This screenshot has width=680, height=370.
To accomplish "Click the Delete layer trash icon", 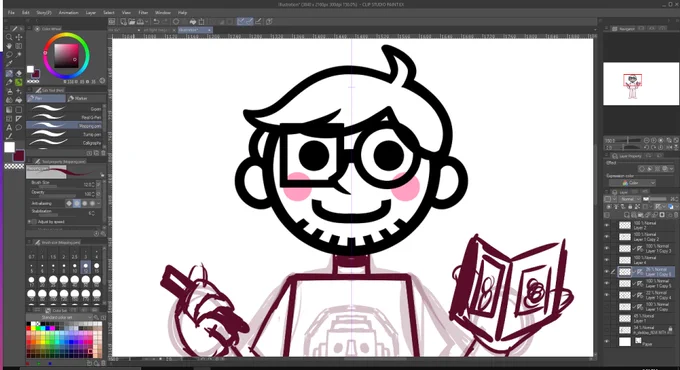I will [x=677, y=215].
